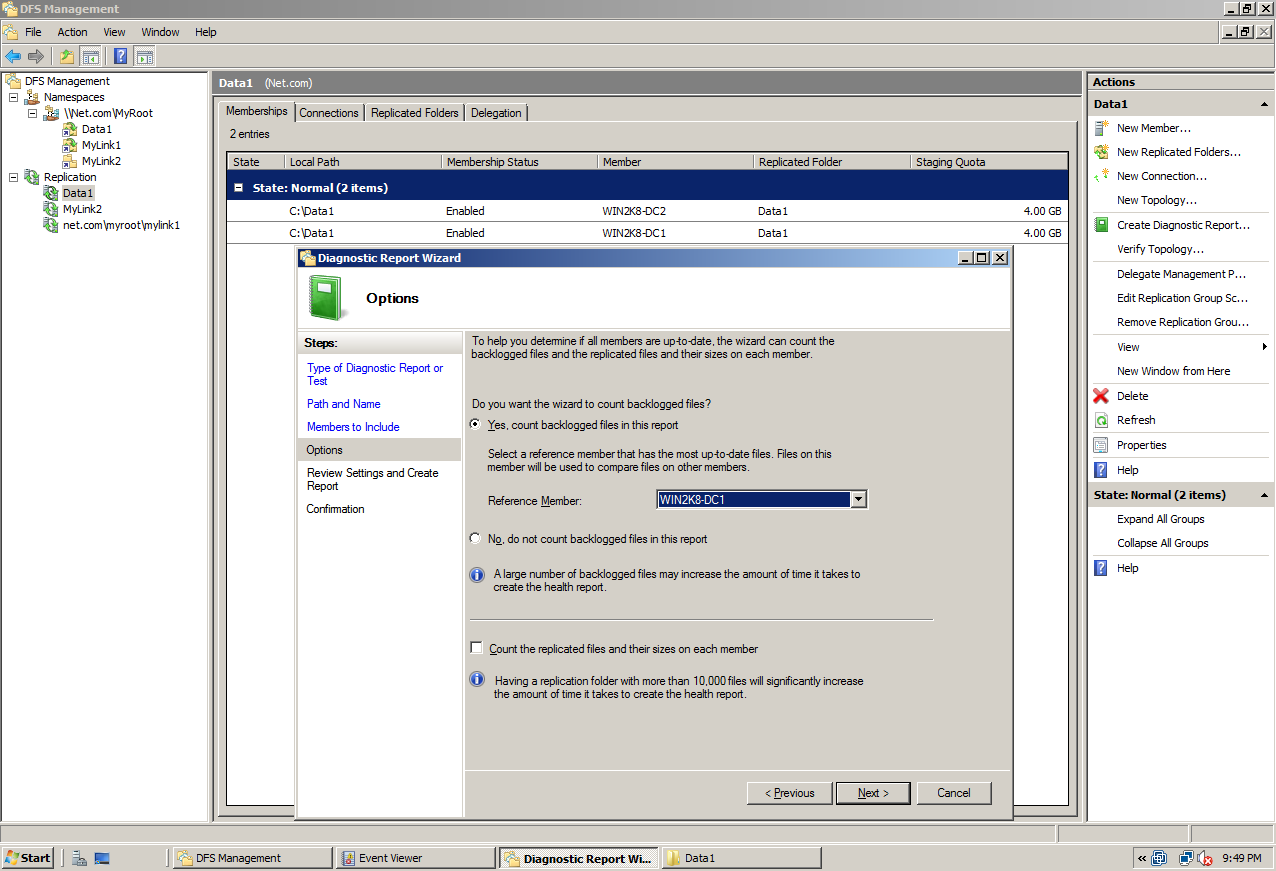
Task: Select No, do not count backlogged files
Action: 476,539
